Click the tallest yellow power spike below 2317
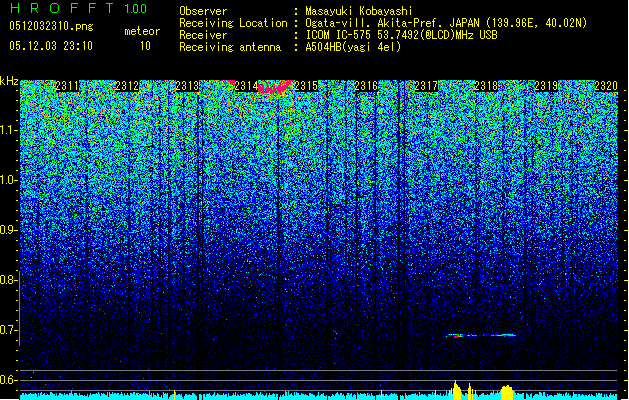The width and height of the screenshot is (629, 400). point(455,390)
